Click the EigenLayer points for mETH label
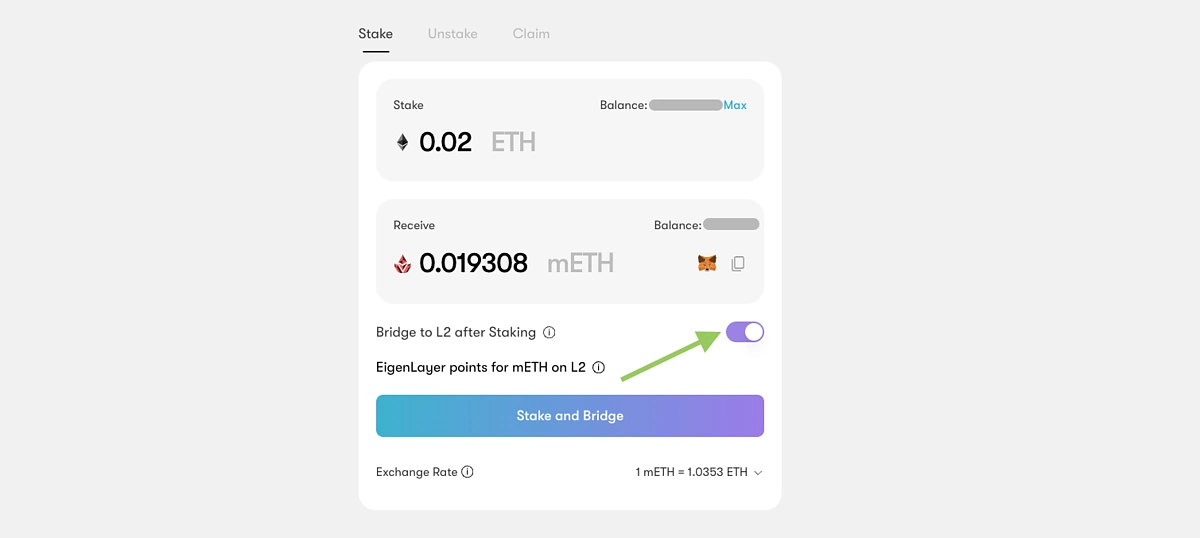 [481, 367]
